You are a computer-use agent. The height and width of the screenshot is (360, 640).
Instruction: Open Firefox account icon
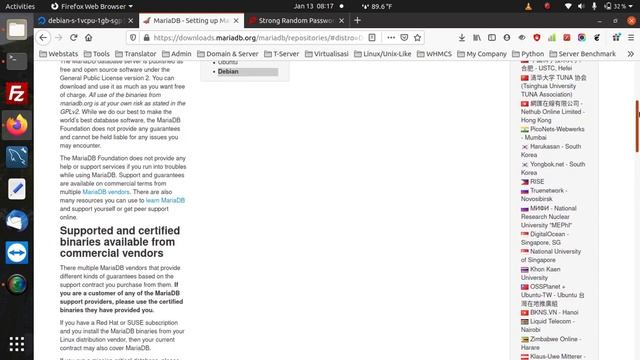click(x=507, y=38)
